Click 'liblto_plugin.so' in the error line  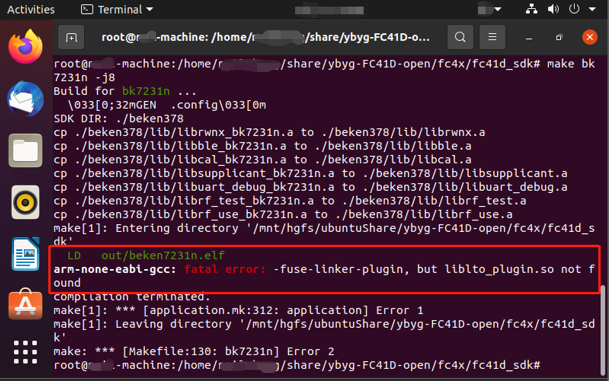pyautogui.click(x=499, y=269)
